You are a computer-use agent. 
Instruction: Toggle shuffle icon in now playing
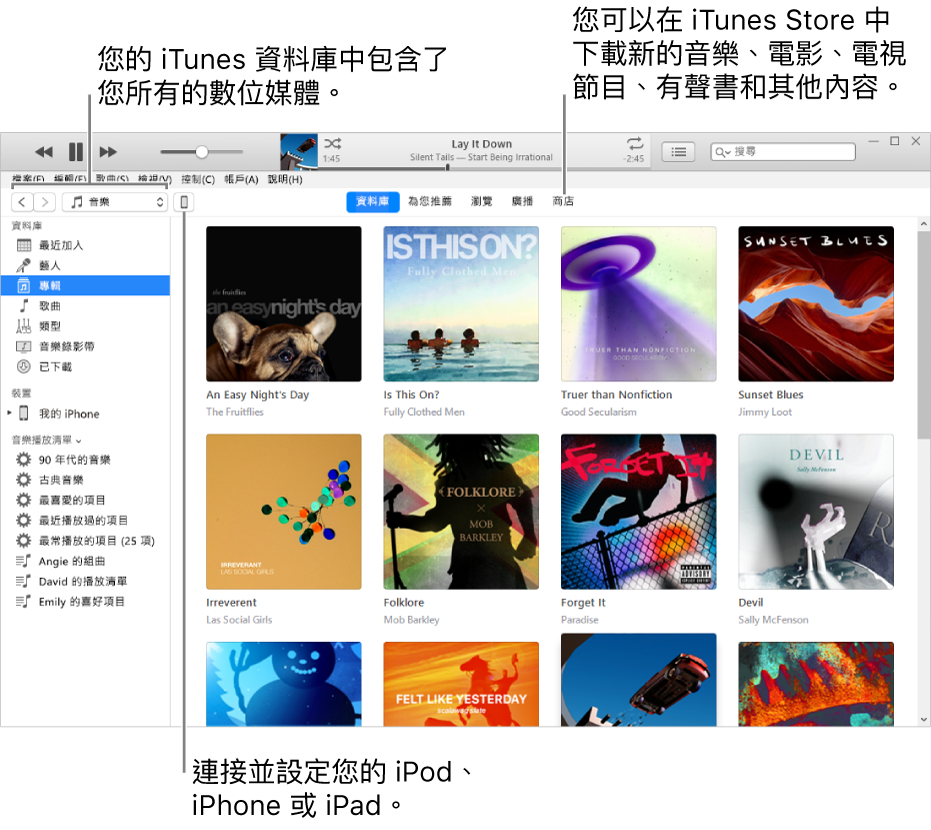[332, 143]
